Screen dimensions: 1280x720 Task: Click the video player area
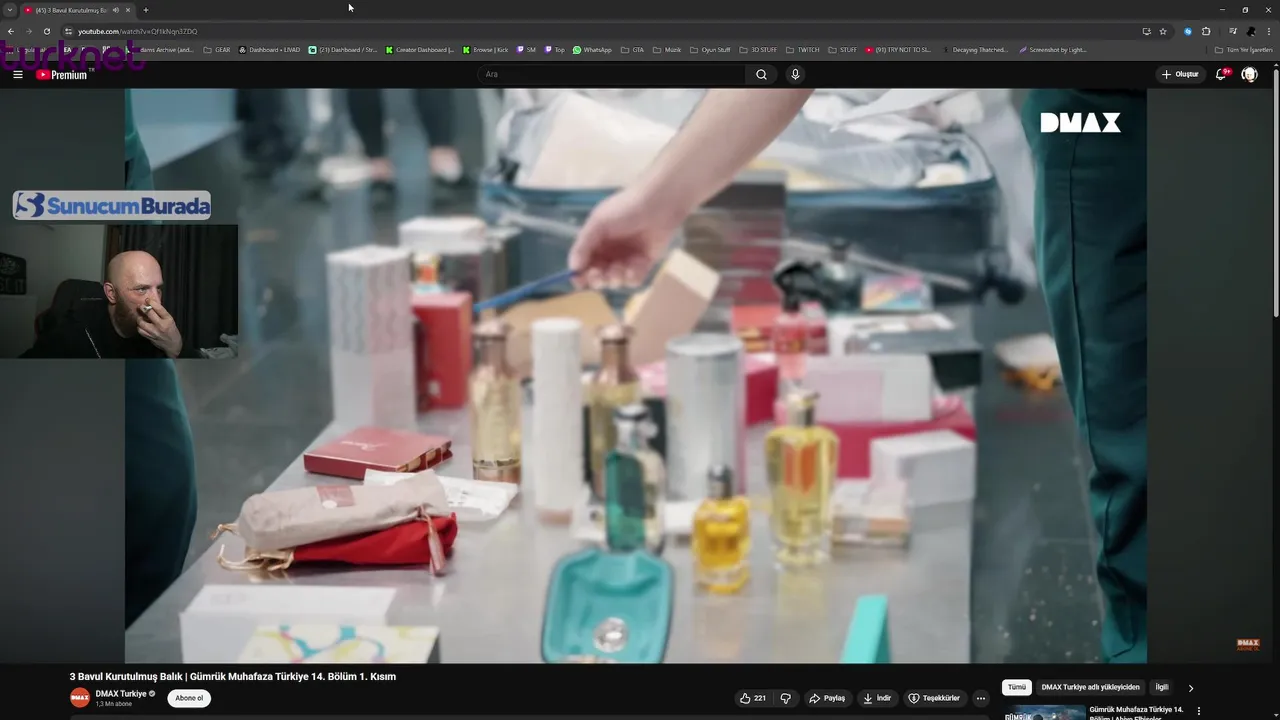[636, 375]
